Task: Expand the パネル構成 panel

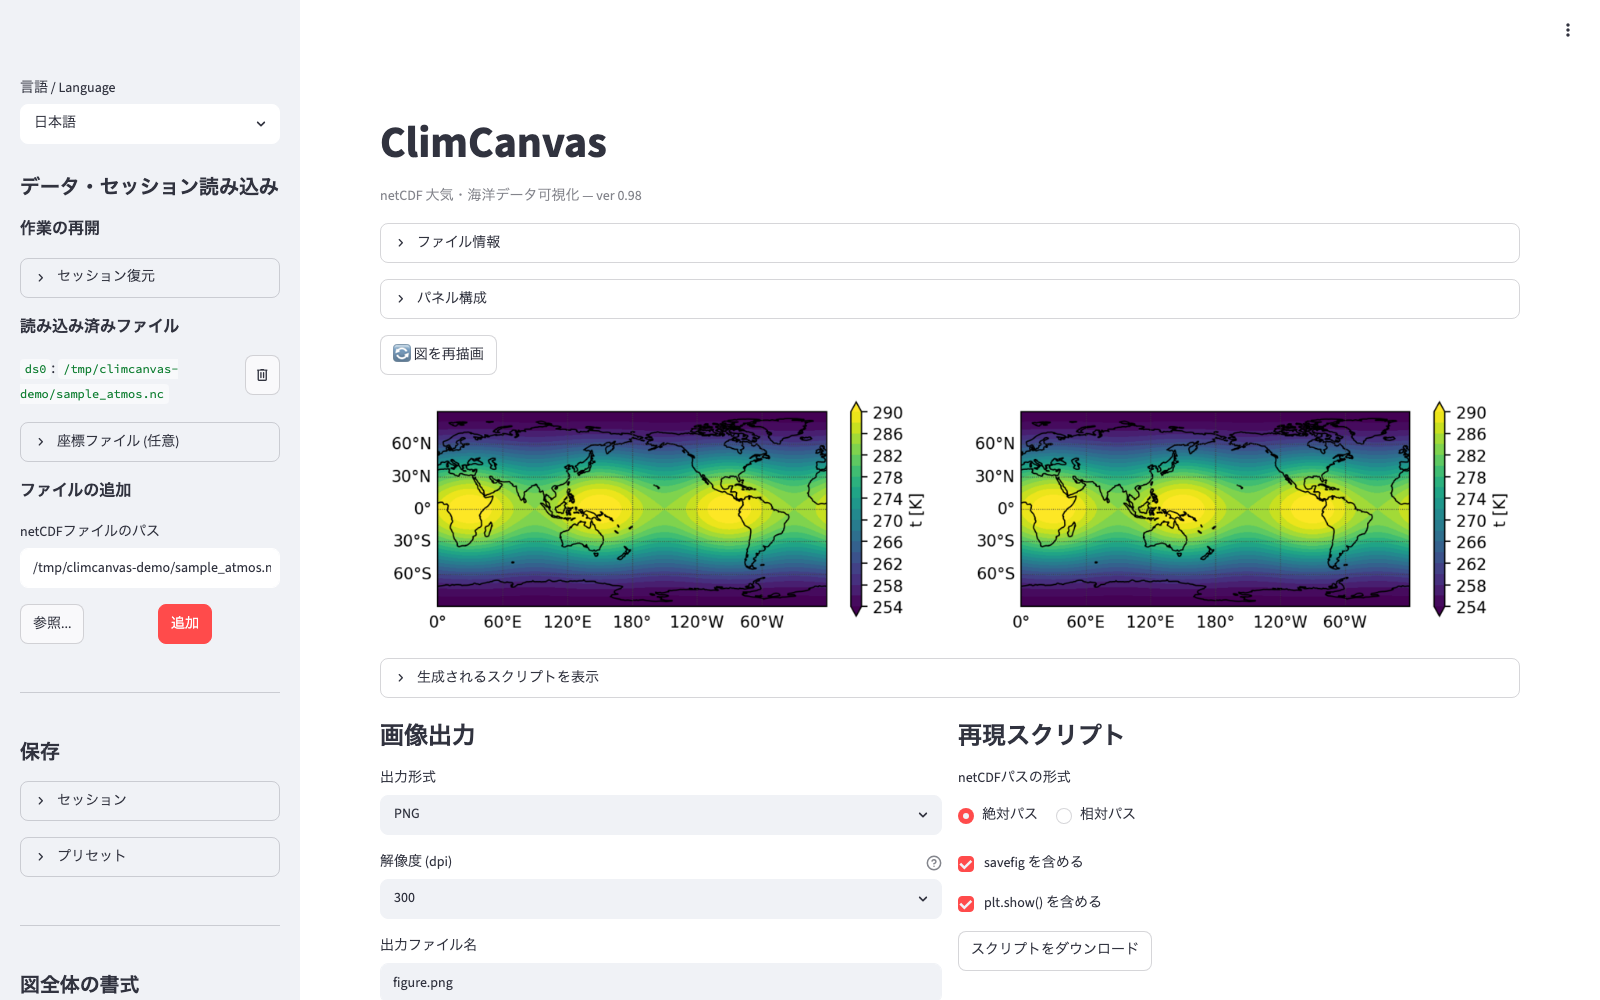Action: click(x=949, y=298)
